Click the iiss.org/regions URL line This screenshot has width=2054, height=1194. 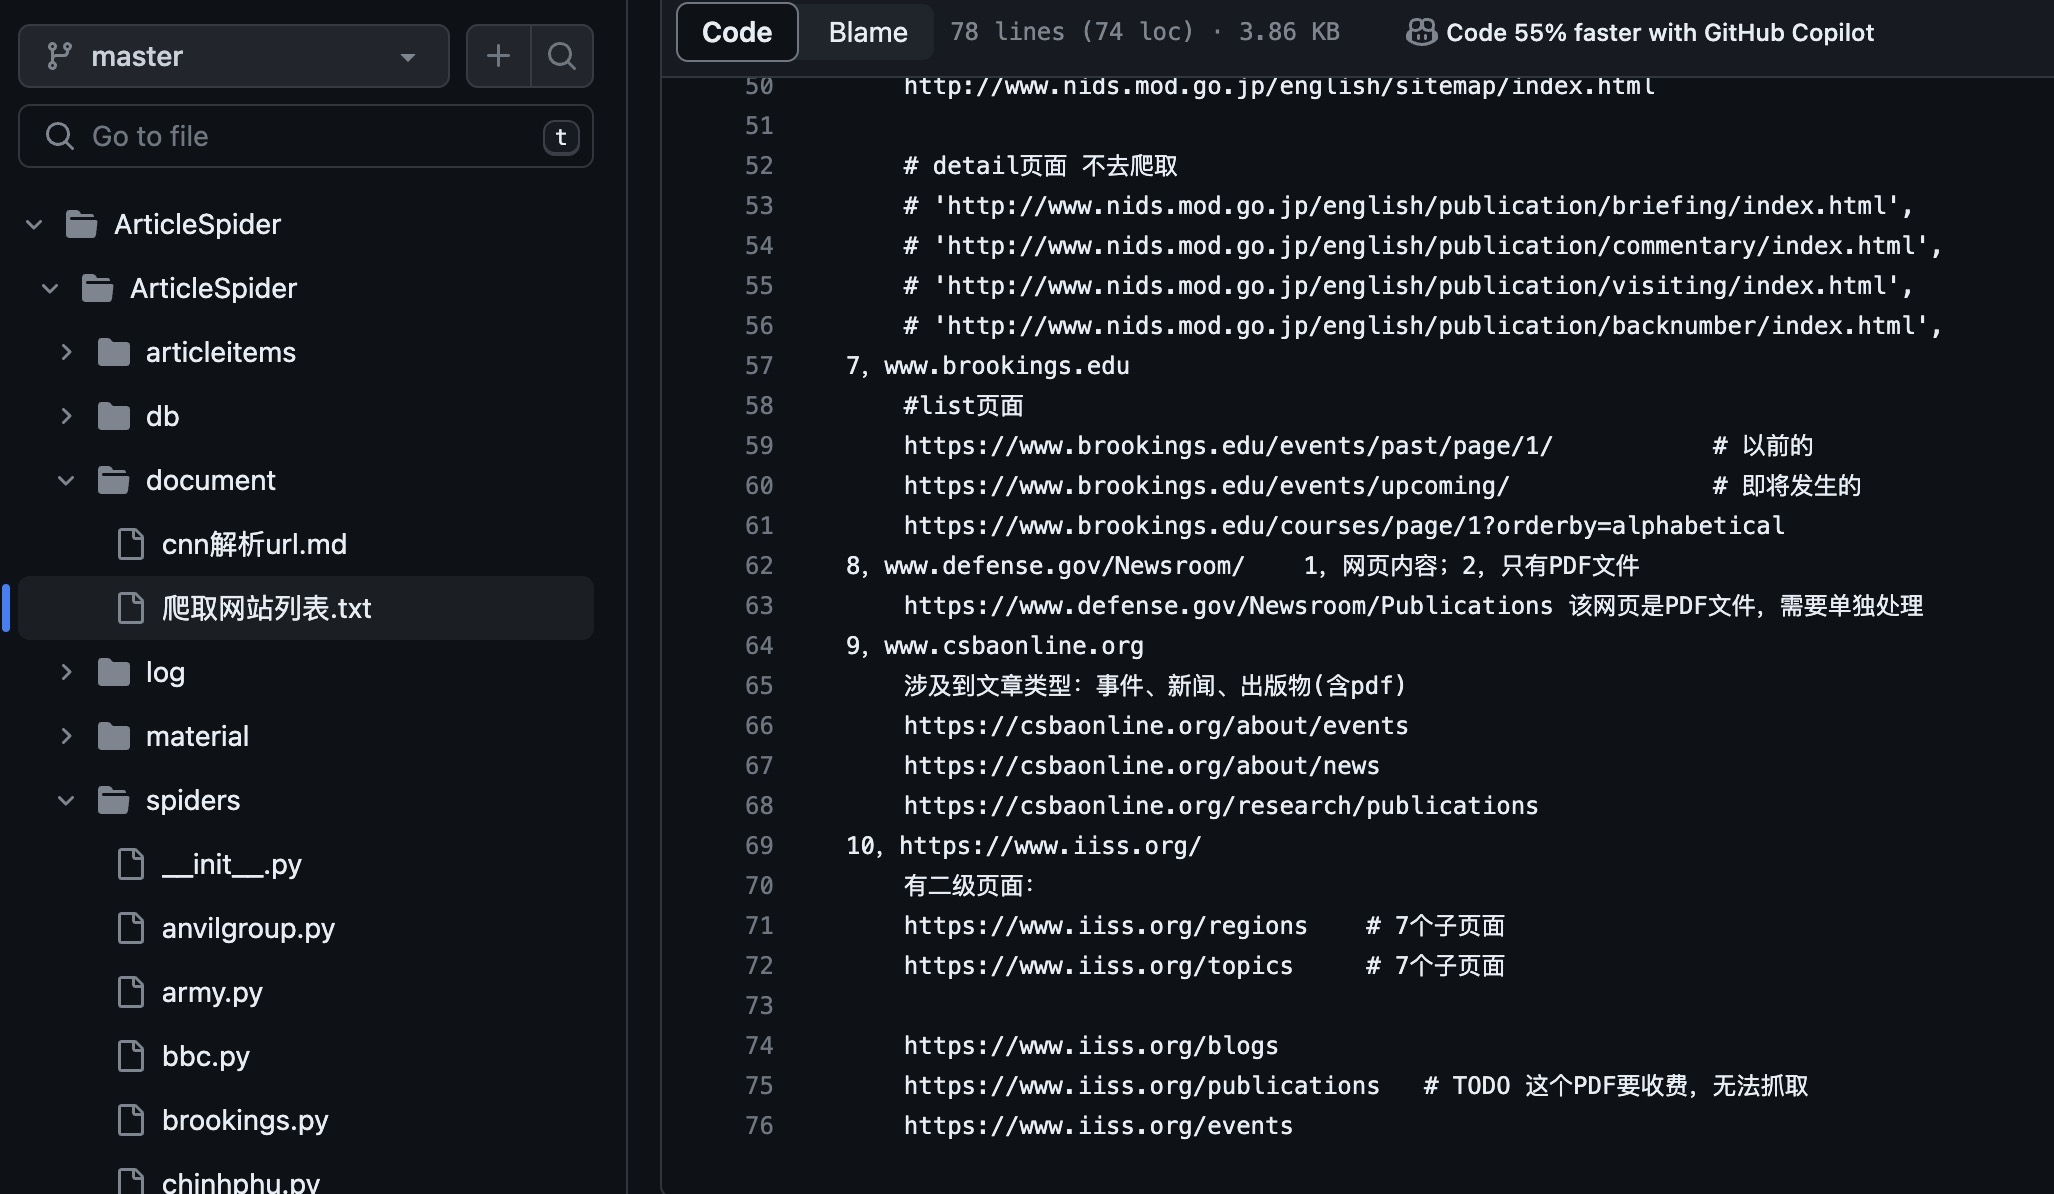(x=1106, y=926)
